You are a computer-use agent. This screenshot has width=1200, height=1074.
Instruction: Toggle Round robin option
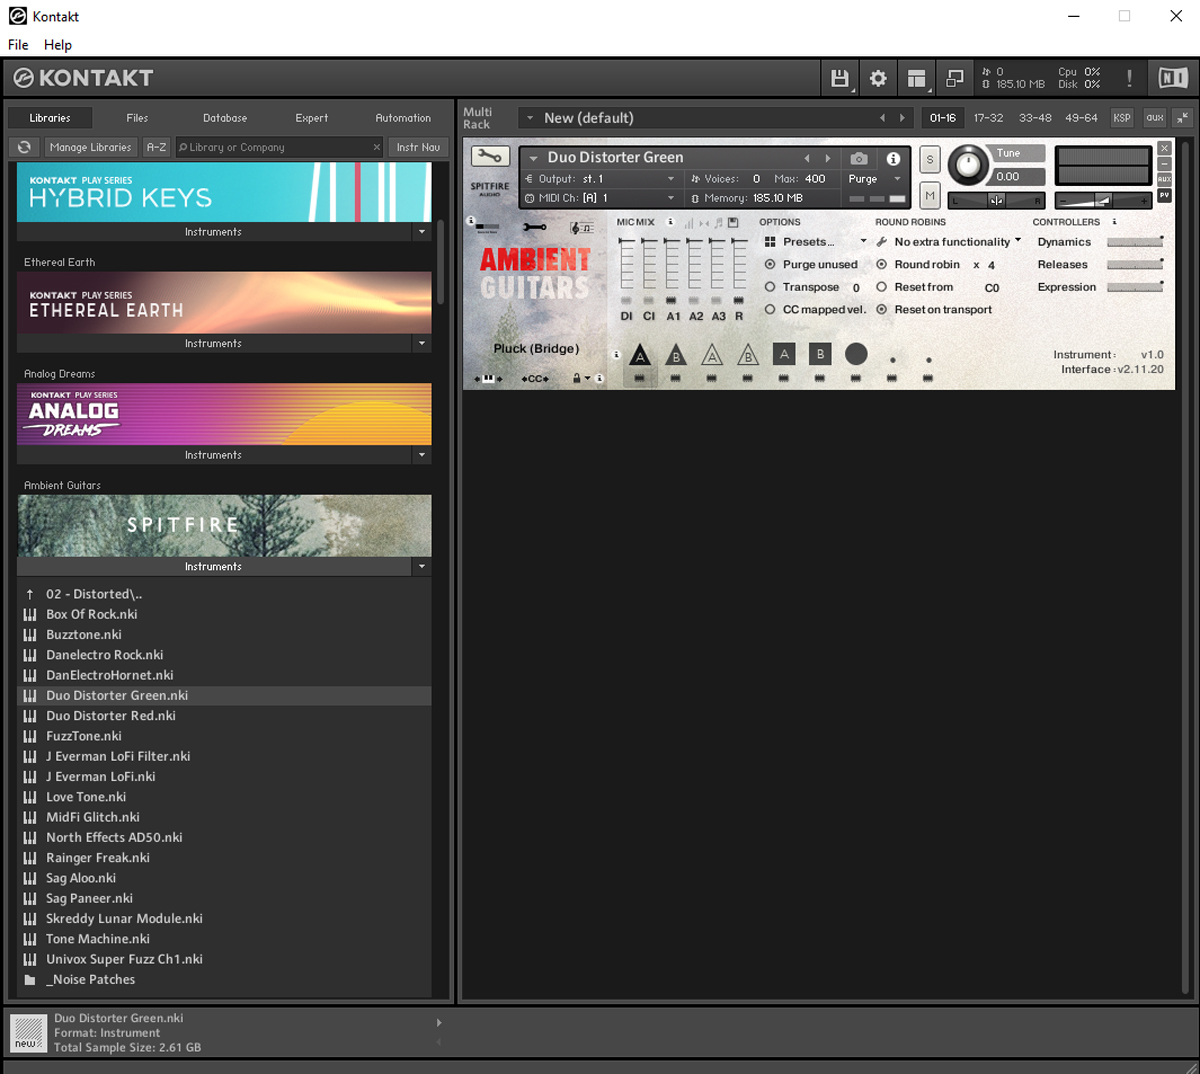[881, 265]
